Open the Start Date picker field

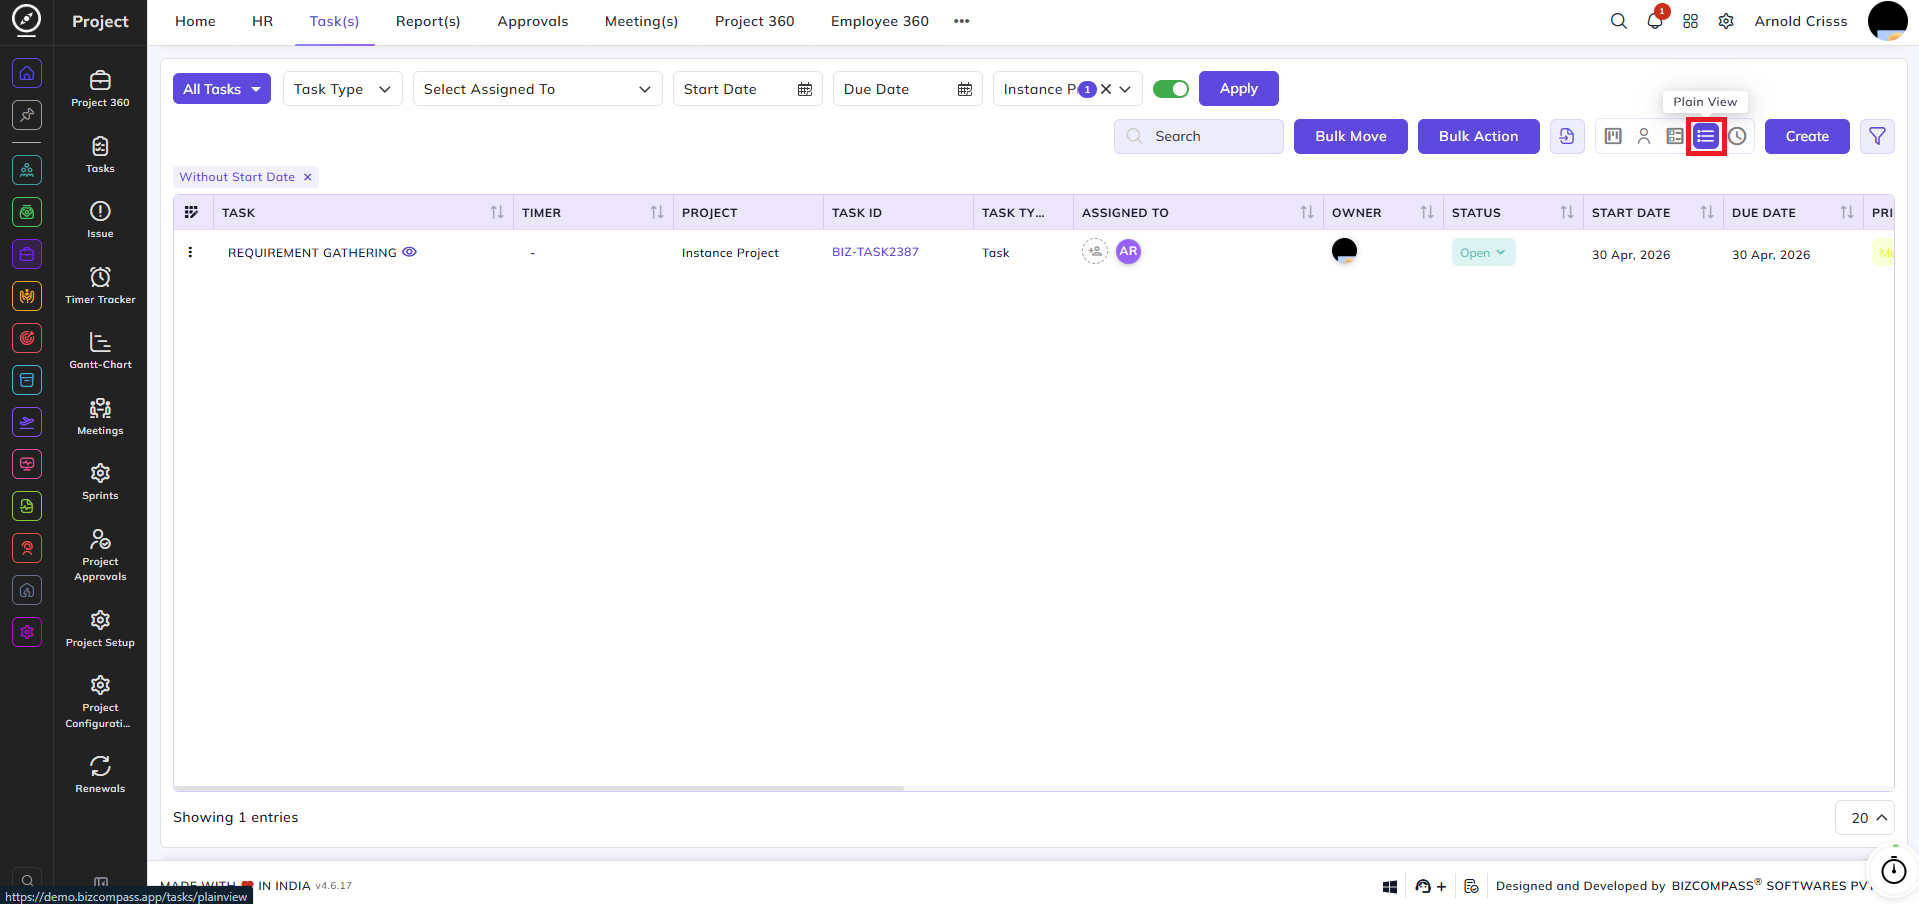coord(748,89)
